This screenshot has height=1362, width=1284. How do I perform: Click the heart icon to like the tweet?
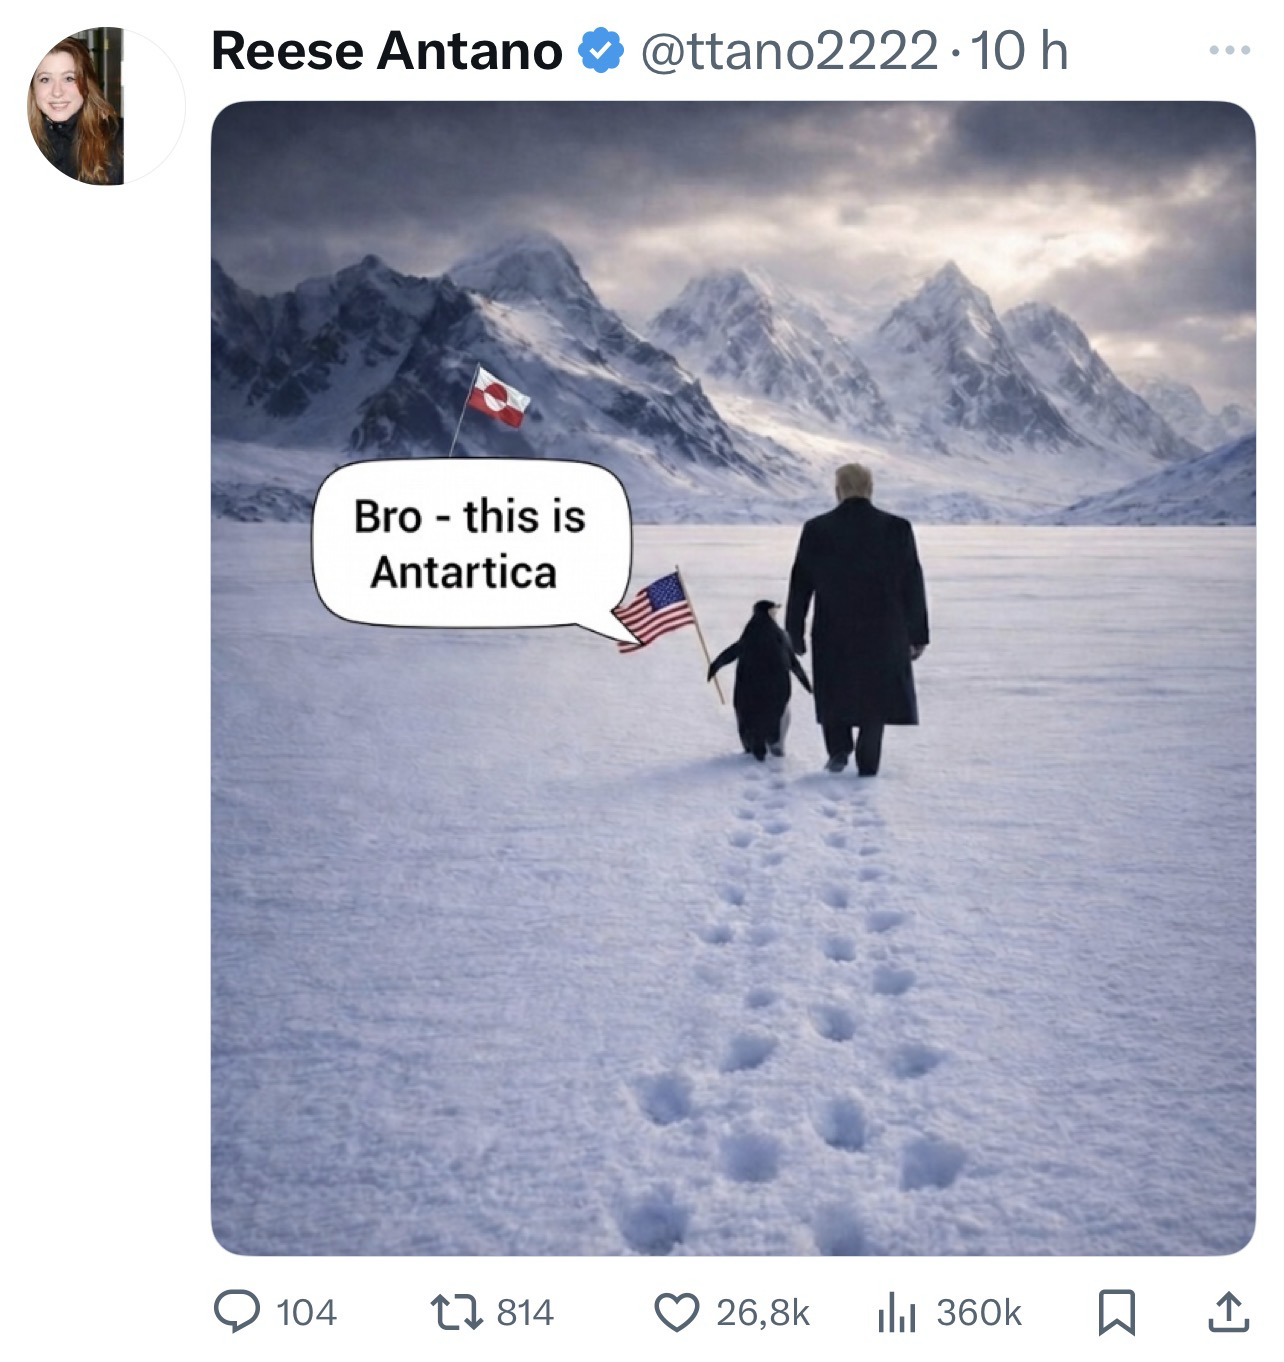click(677, 1312)
